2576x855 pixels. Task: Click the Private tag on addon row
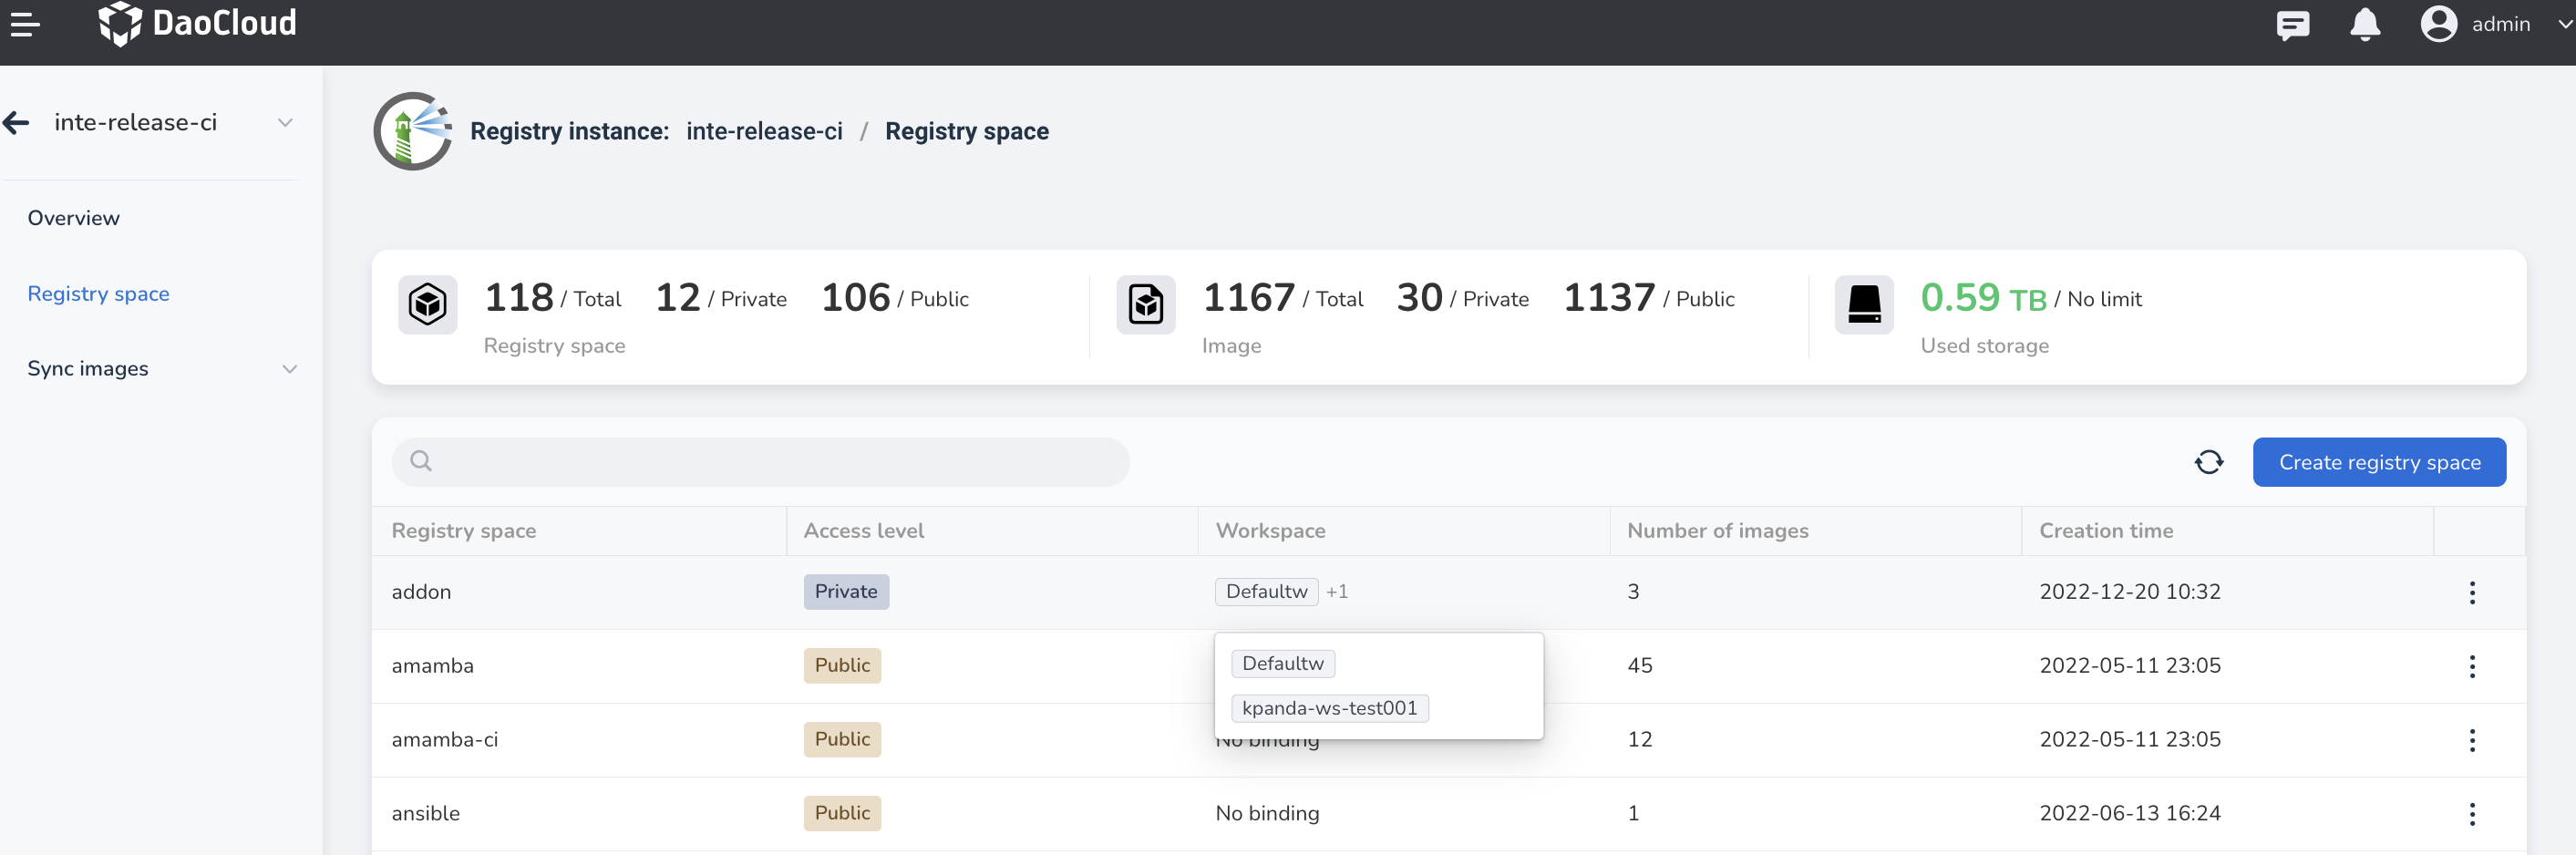(x=846, y=592)
